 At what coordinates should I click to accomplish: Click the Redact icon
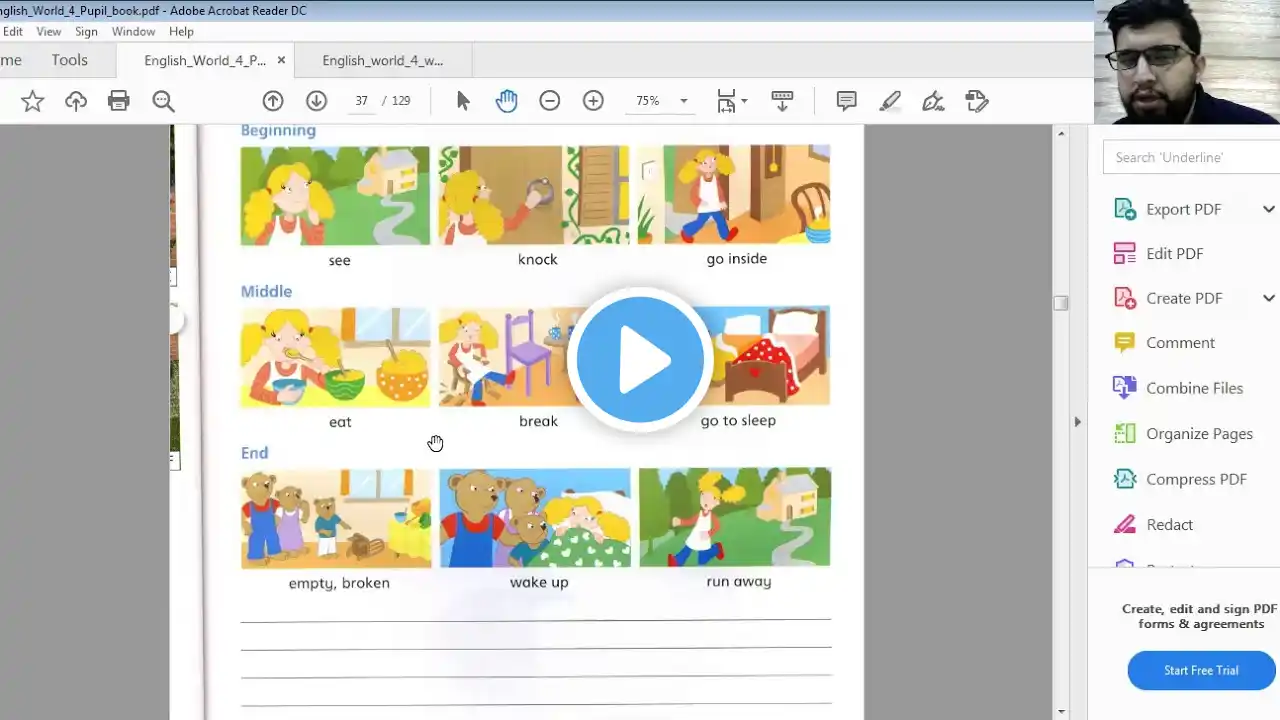pyautogui.click(x=1125, y=525)
